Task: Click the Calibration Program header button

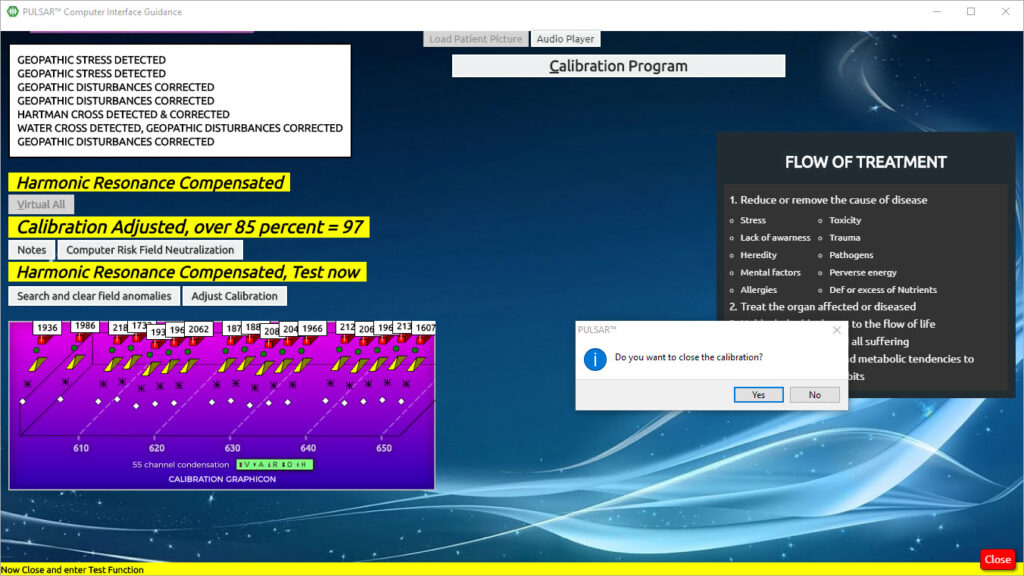Action: click(618, 66)
